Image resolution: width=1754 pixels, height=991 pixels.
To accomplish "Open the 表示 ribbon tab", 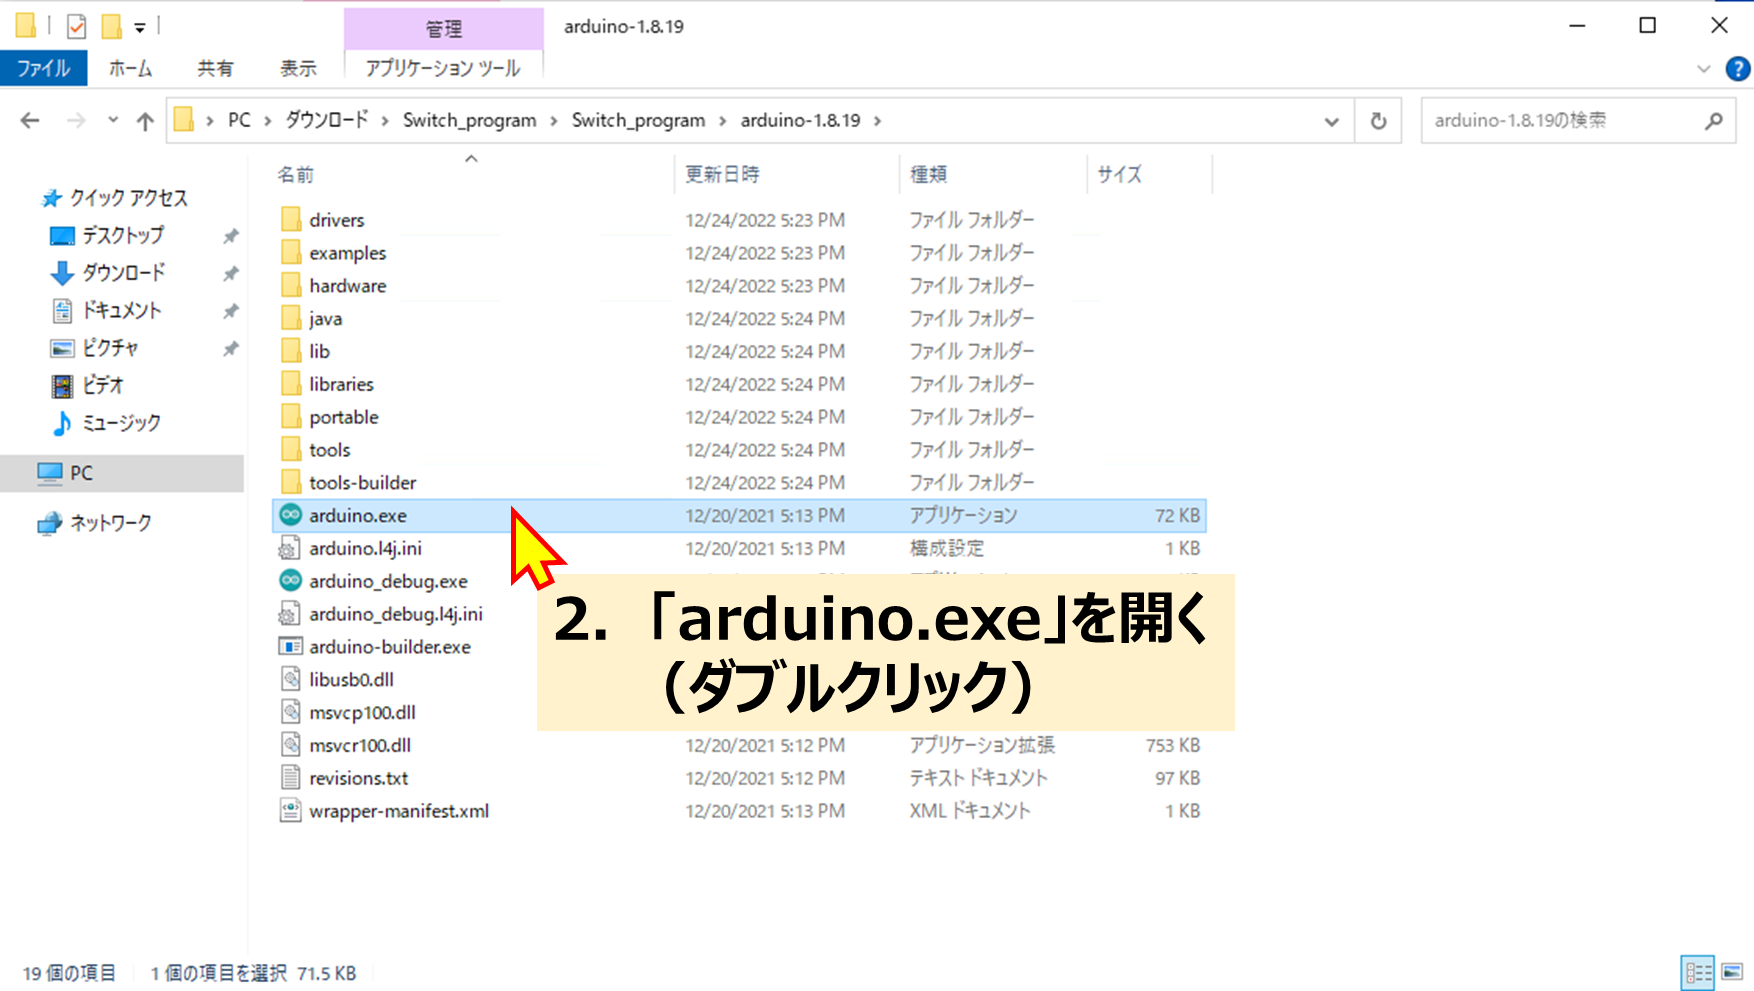I will click(298, 68).
